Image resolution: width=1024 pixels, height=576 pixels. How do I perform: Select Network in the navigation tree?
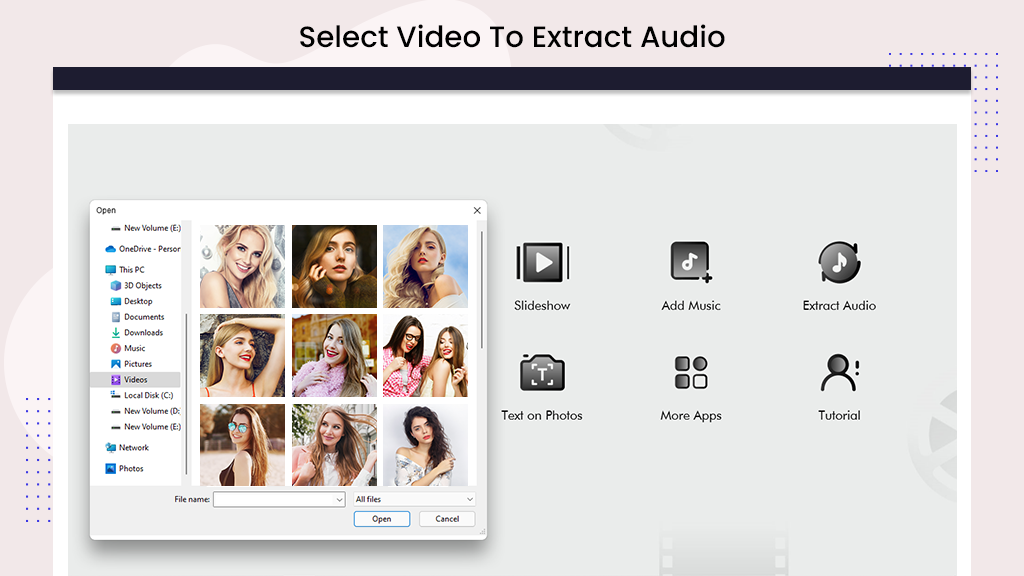point(133,447)
